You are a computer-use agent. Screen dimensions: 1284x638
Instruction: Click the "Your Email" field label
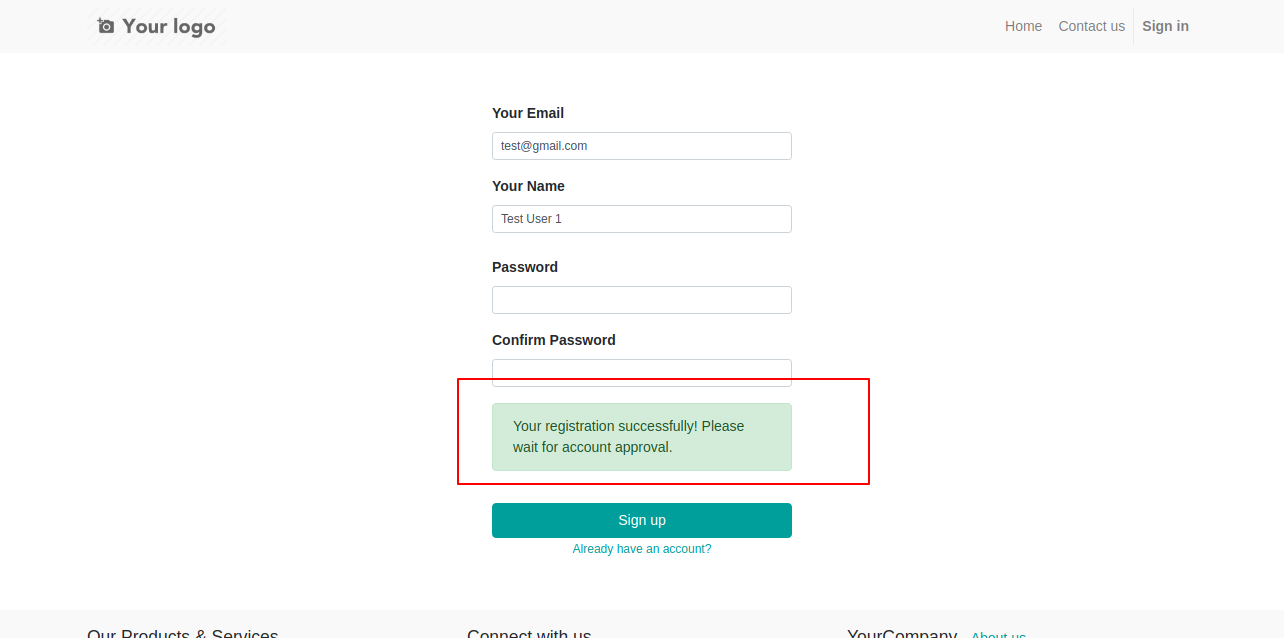click(x=528, y=113)
